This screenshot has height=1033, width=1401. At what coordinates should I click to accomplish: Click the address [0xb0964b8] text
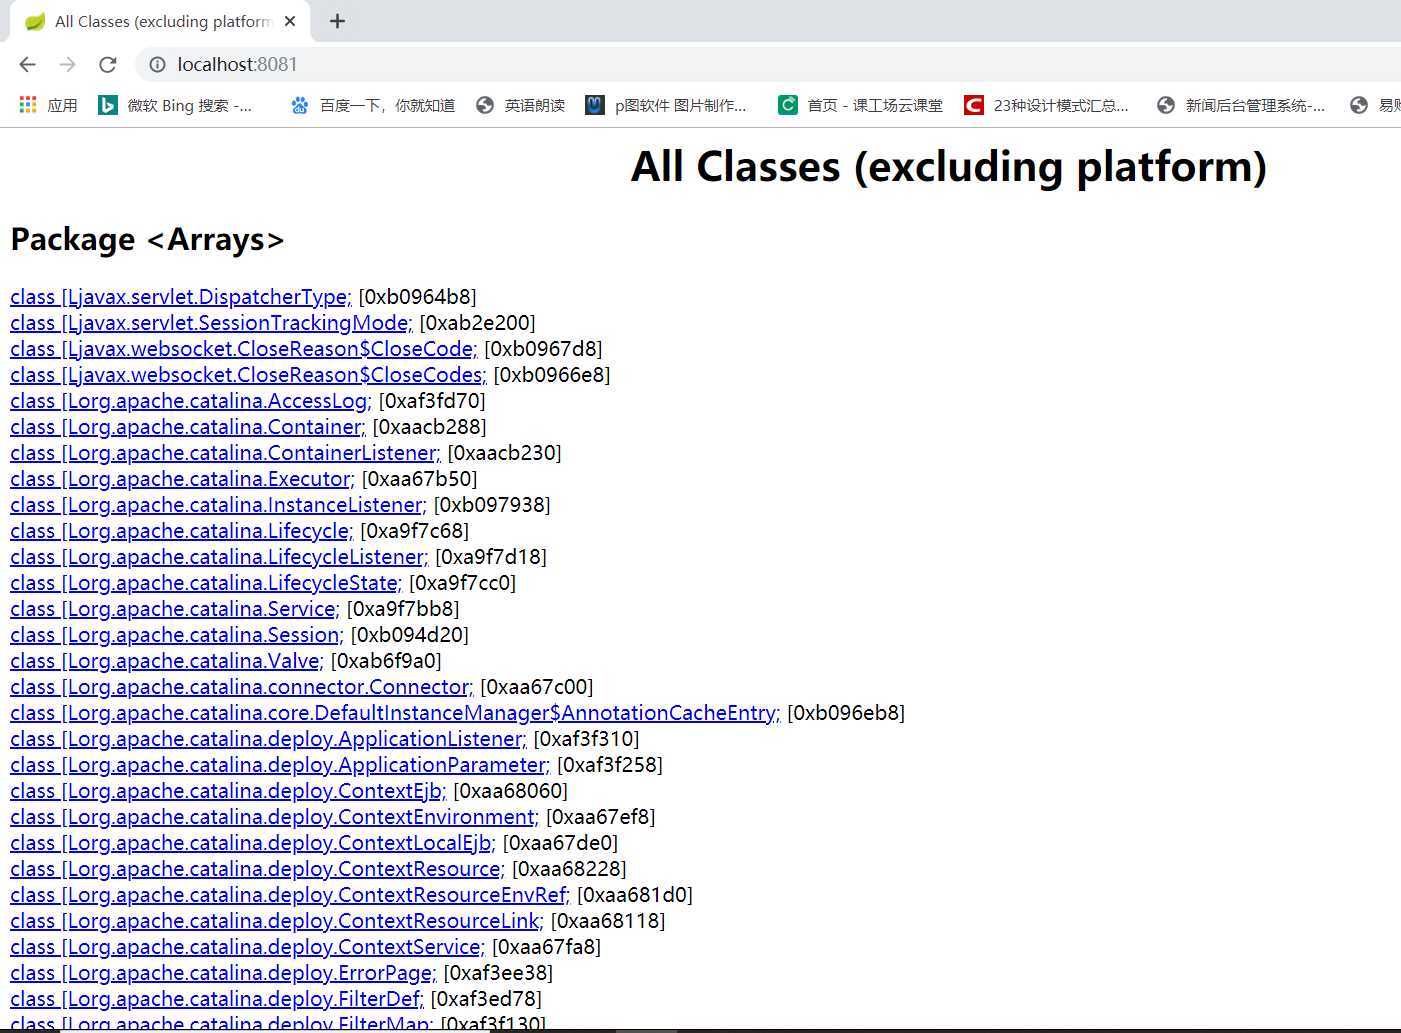418,297
